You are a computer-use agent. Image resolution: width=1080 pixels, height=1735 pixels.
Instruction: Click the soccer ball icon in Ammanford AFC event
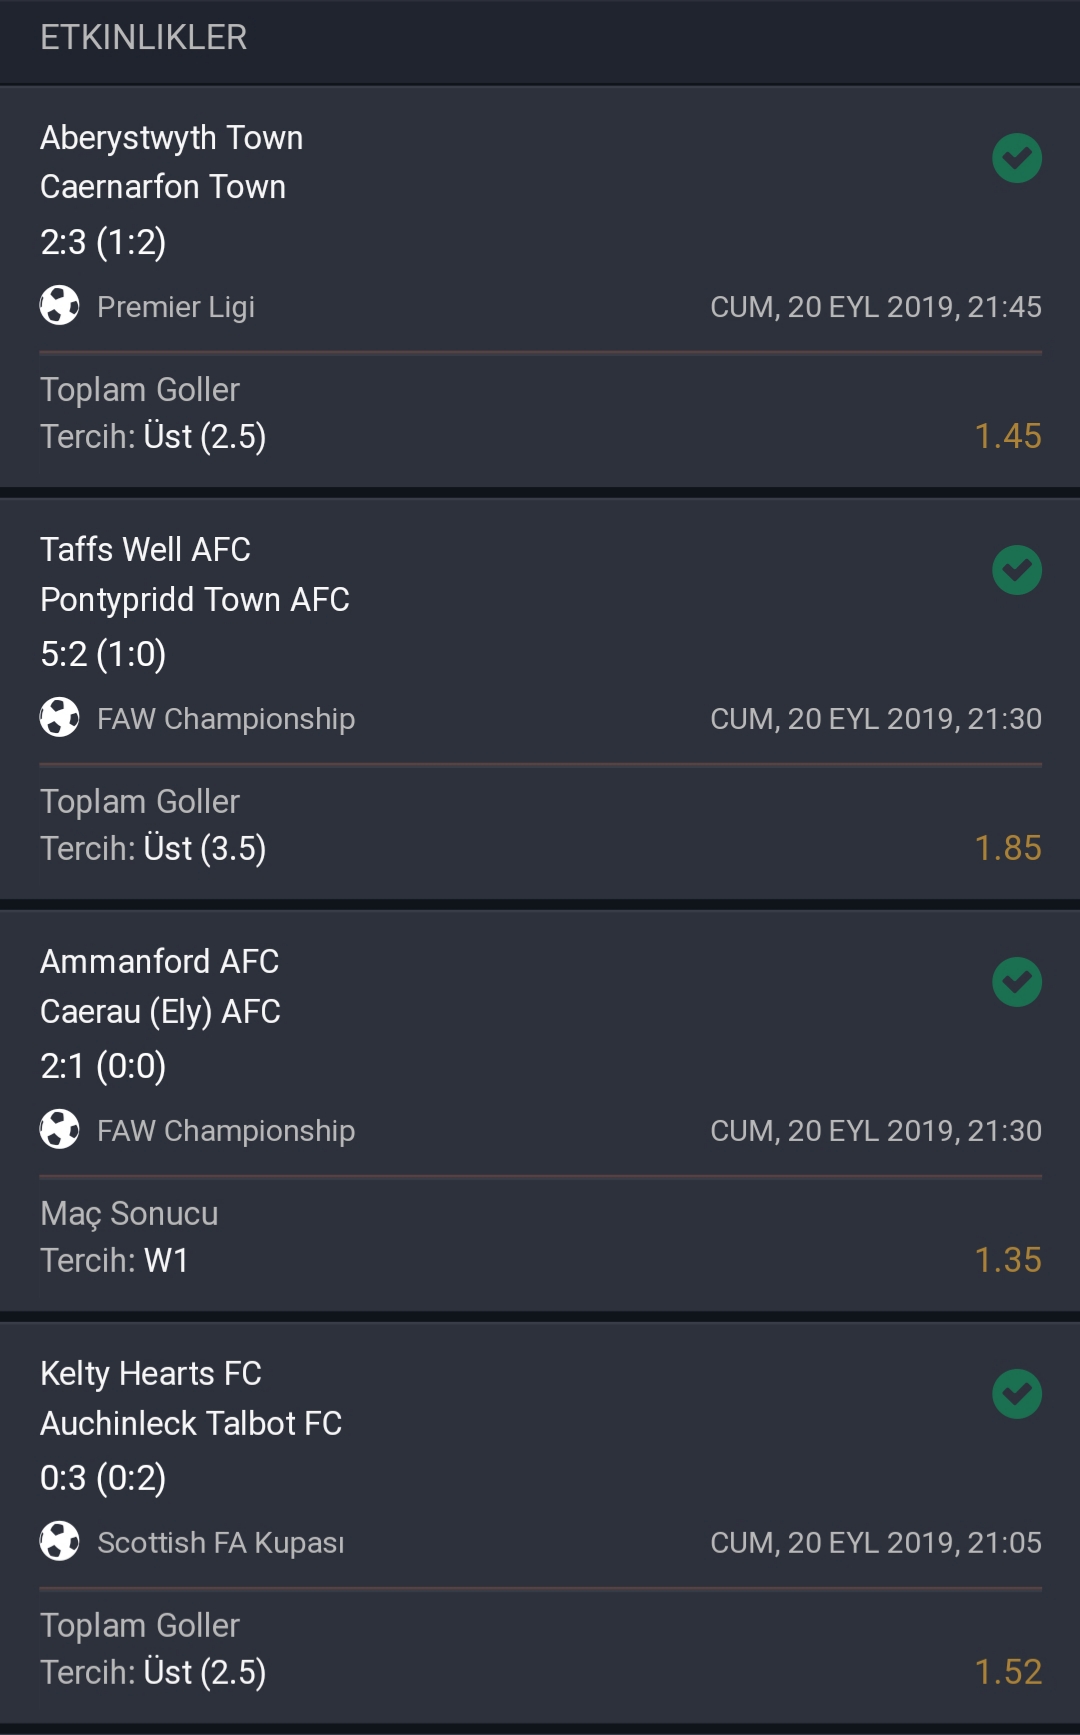[x=60, y=1130]
